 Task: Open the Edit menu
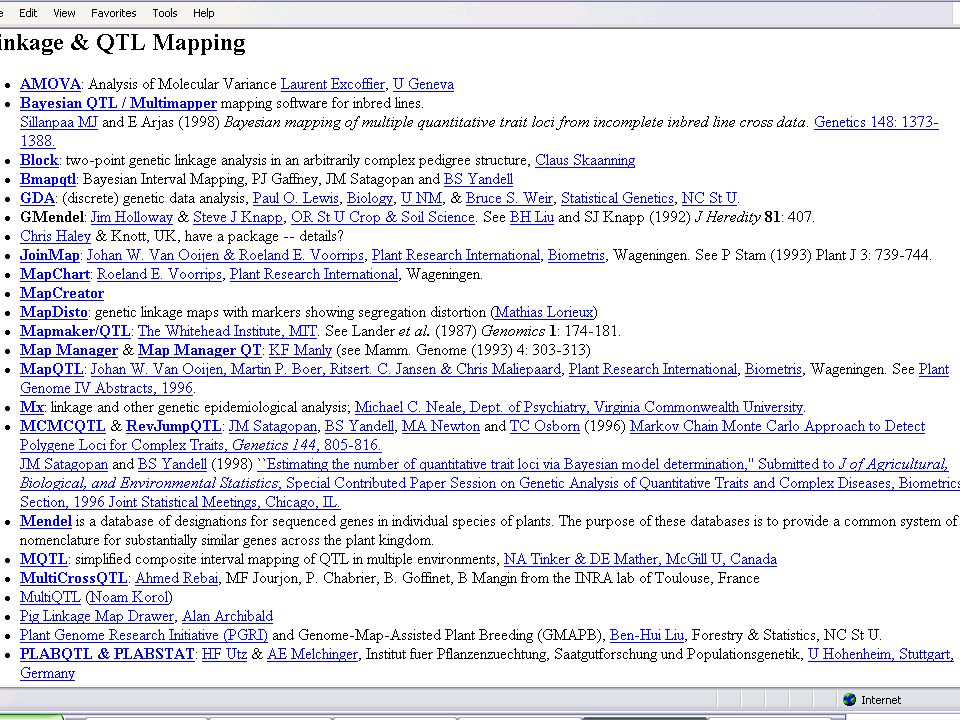click(28, 13)
